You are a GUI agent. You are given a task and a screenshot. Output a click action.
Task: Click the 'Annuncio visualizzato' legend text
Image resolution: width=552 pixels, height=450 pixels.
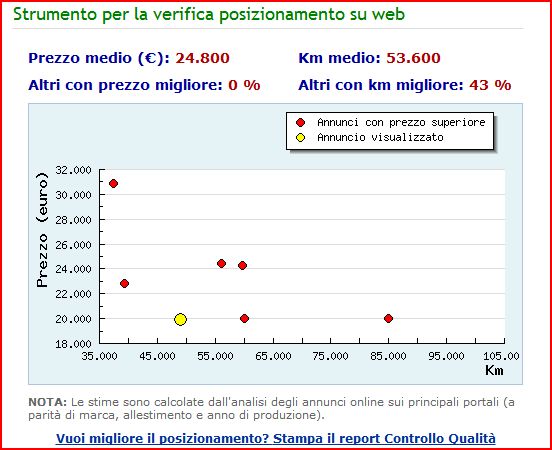(380, 137)
